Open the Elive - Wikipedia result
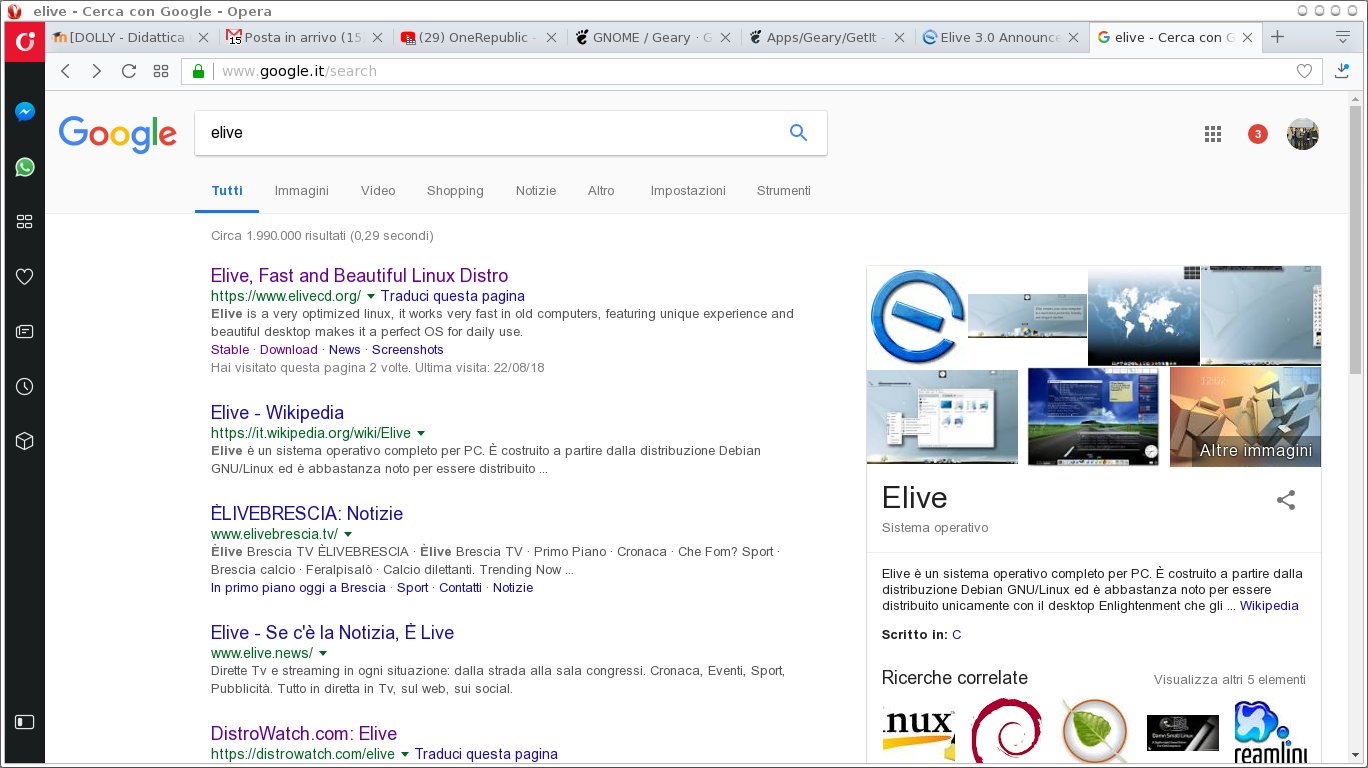The image size is (1368, 768). 277,412
